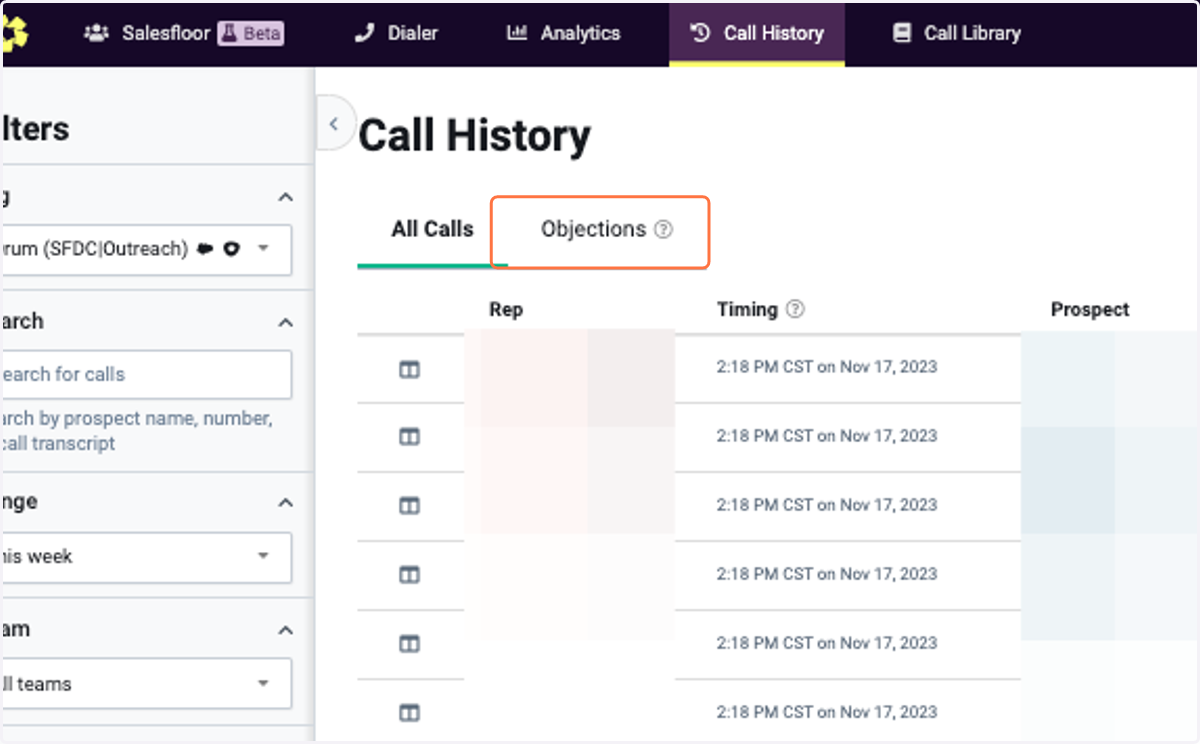Collapse the filter section above the SFDC|Outreach dropdown
1200x744 pixels.
(x=286, y=197)
